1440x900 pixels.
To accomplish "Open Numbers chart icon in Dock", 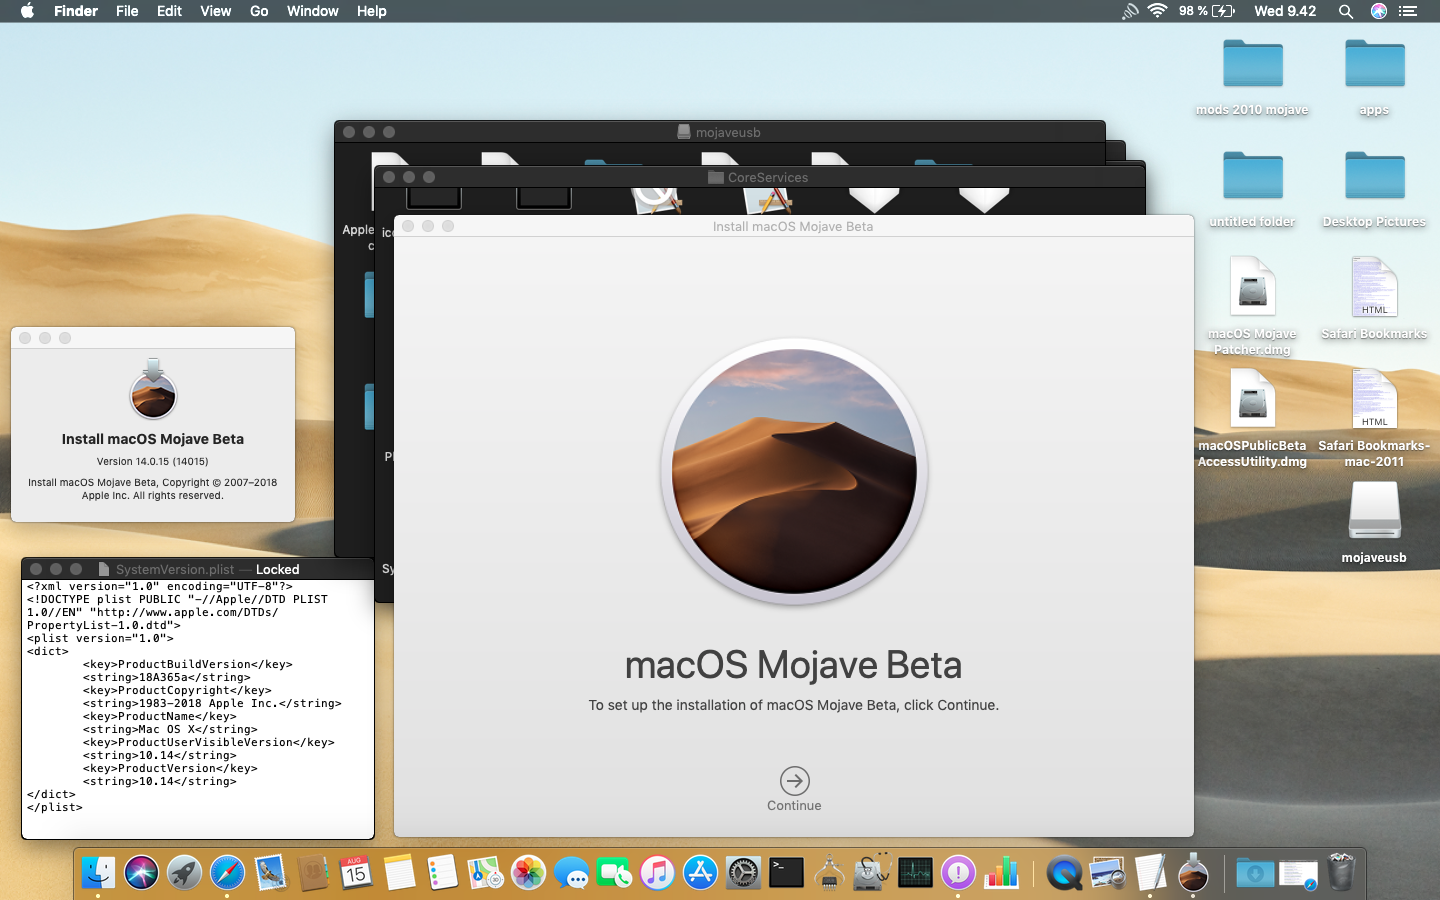I will (x=1001, y=872).
